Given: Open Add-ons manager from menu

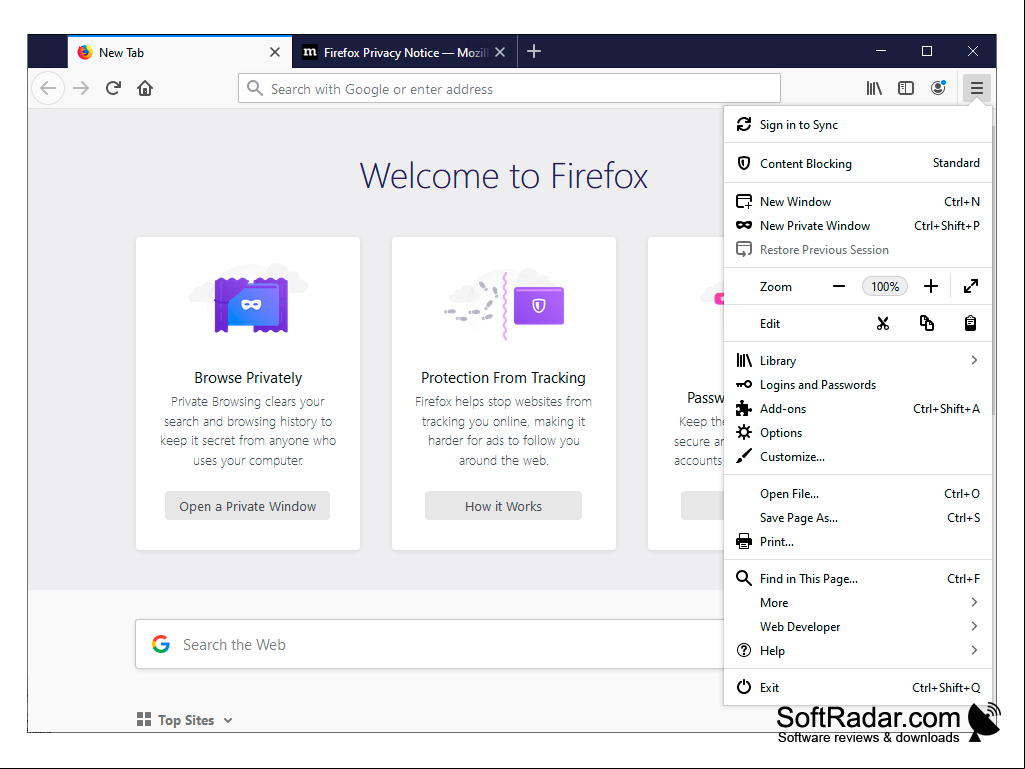Looking at the screenshot, I should (x=858, y=409).
